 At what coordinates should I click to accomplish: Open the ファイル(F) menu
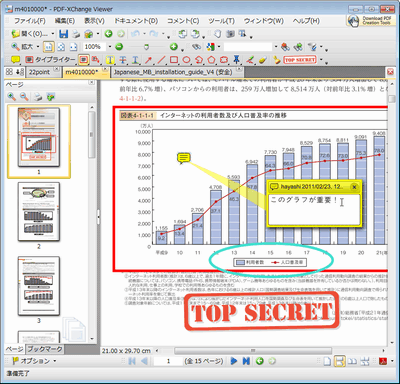[x=30, y=21]
